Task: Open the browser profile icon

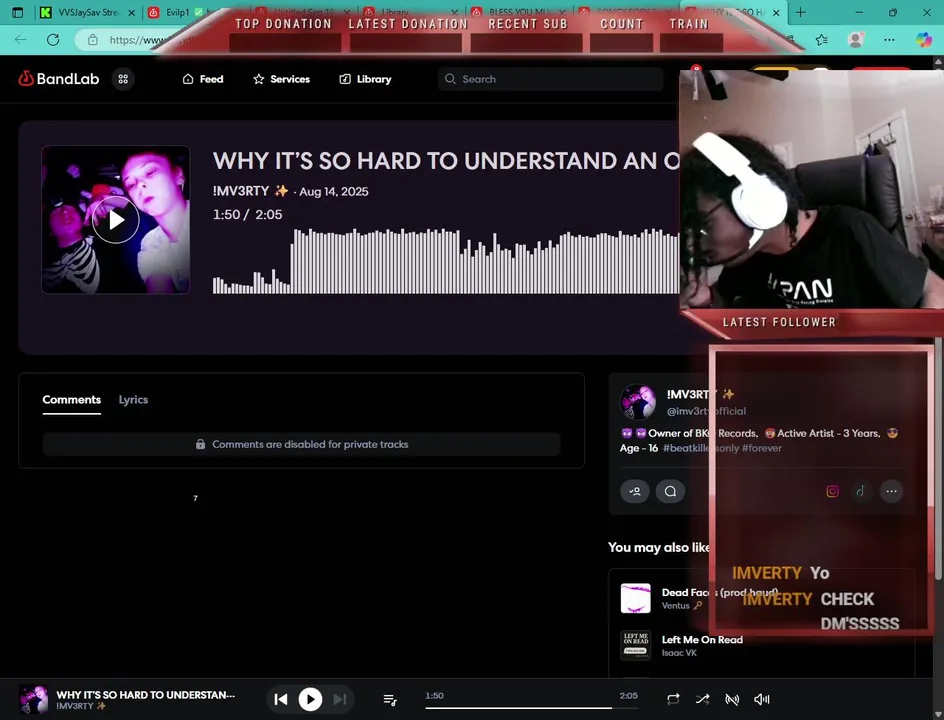Action: 856,40
